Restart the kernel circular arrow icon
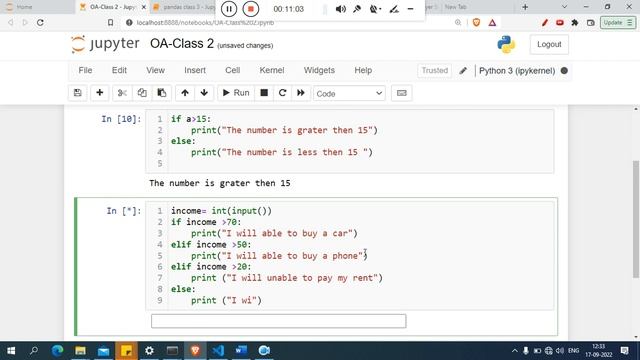This screenshot has height=360, width=640. pyautogui.click(x=282, y=93)
